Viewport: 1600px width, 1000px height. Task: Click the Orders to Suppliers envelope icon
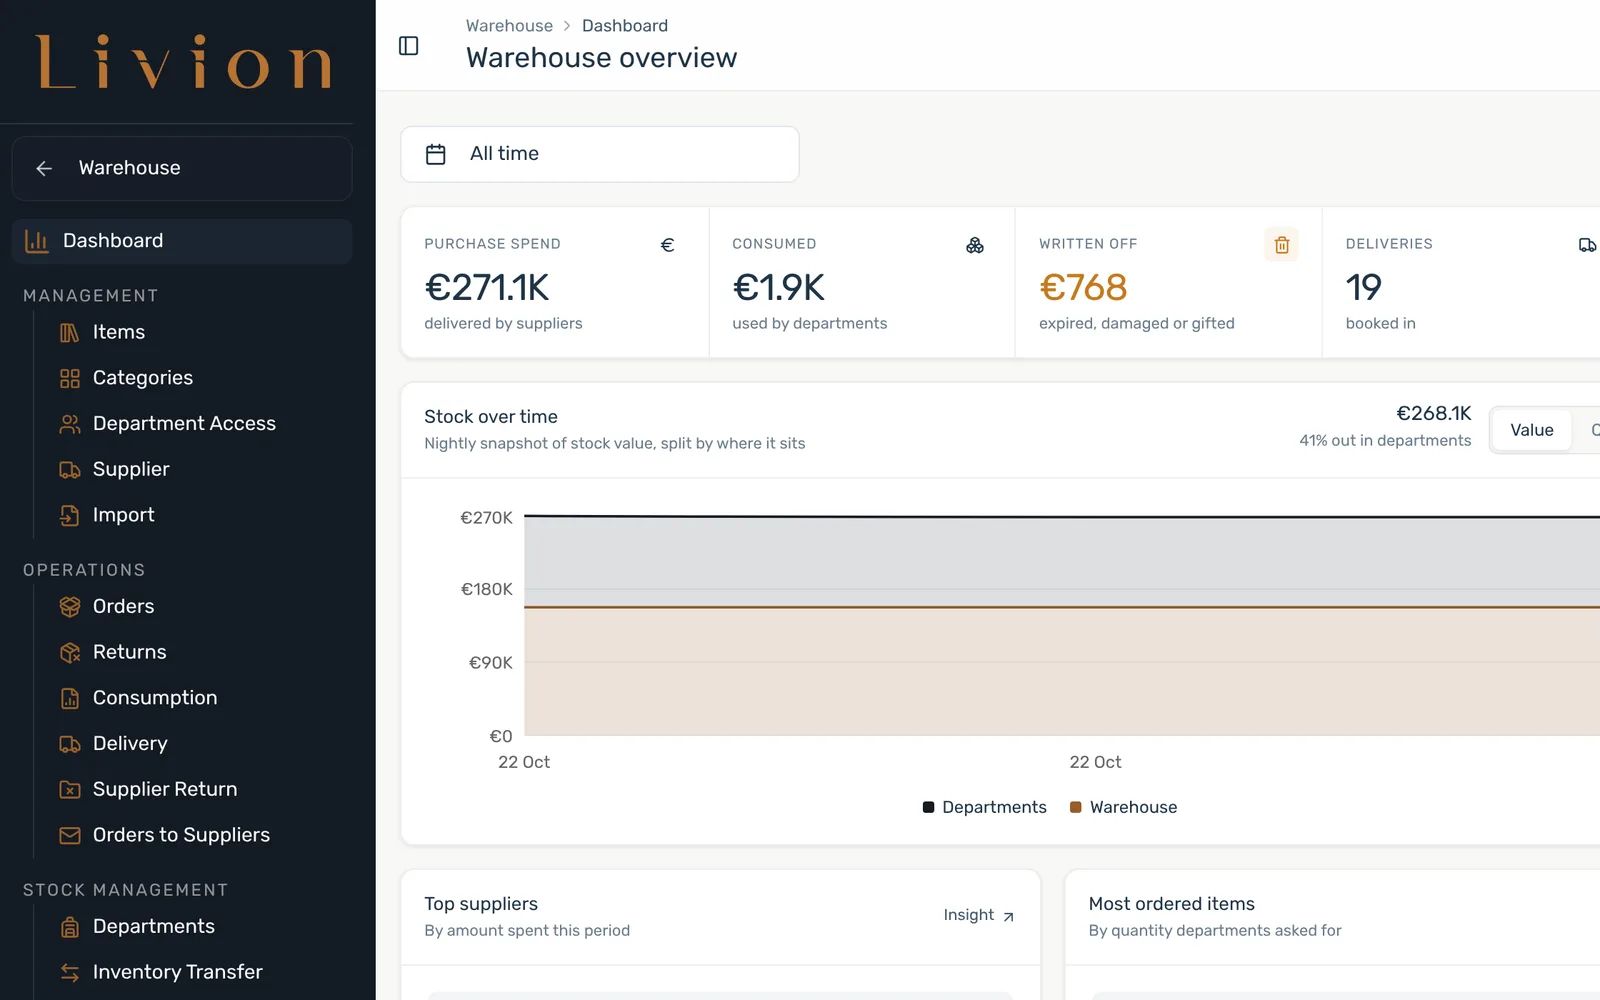69,835
